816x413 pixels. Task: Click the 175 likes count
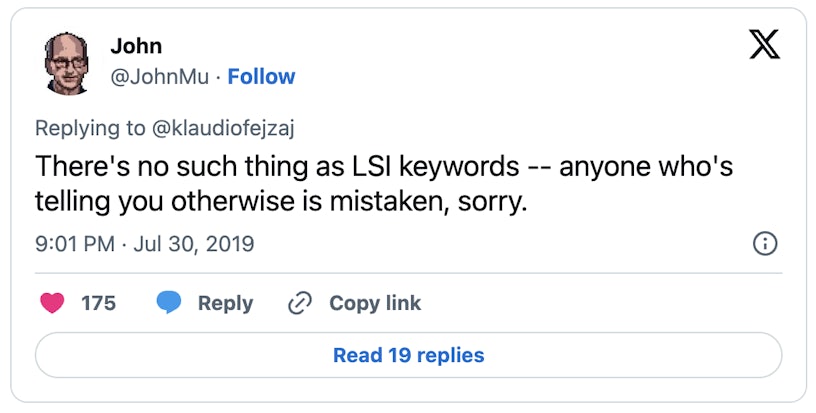(98, 303)
